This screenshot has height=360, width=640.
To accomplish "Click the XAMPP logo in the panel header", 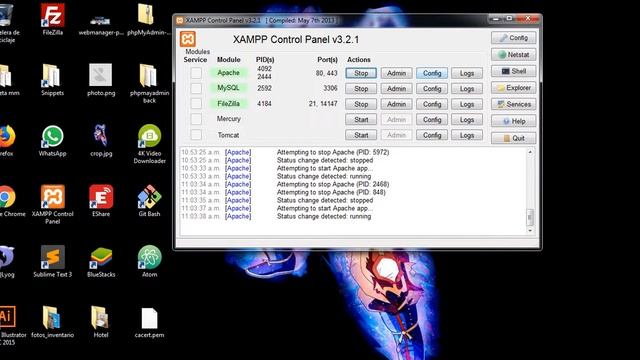I will pos(188,39).
